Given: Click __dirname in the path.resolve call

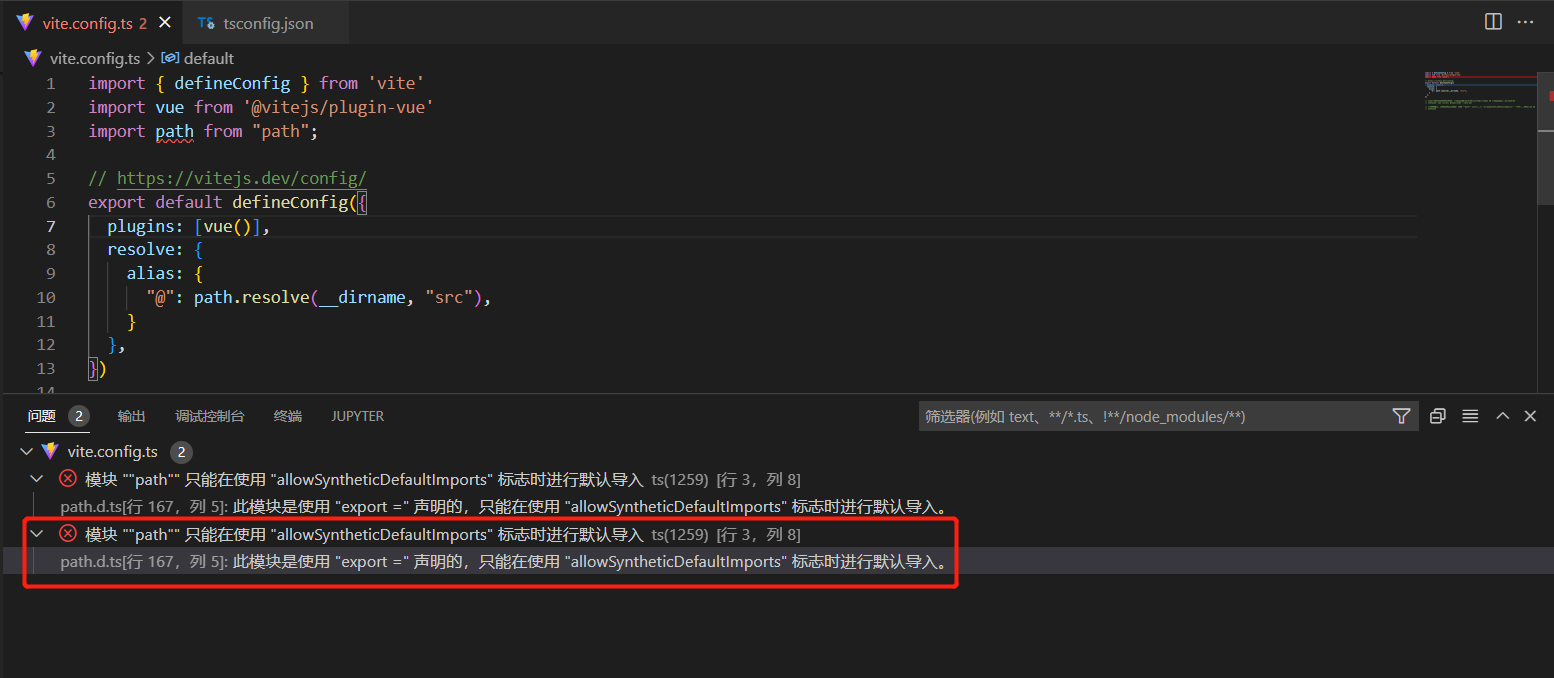Looking at the screenshot, I should (x=362, y=297).
